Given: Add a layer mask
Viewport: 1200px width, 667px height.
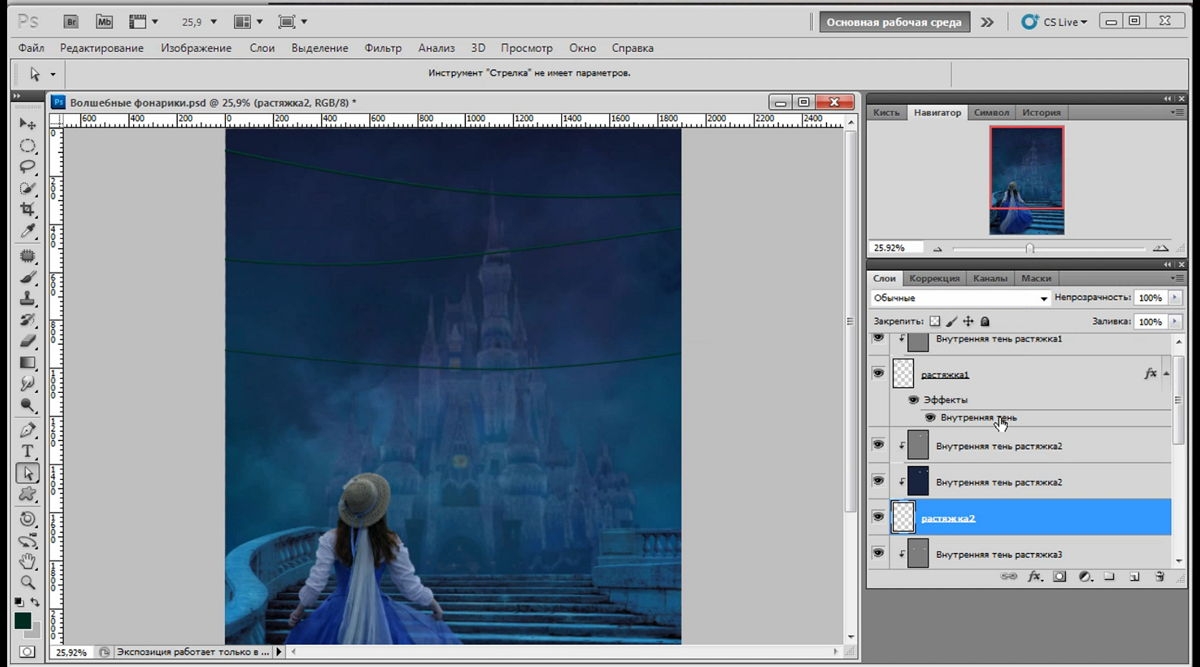Looking at the screenshot, I should tap(1060, 577).
